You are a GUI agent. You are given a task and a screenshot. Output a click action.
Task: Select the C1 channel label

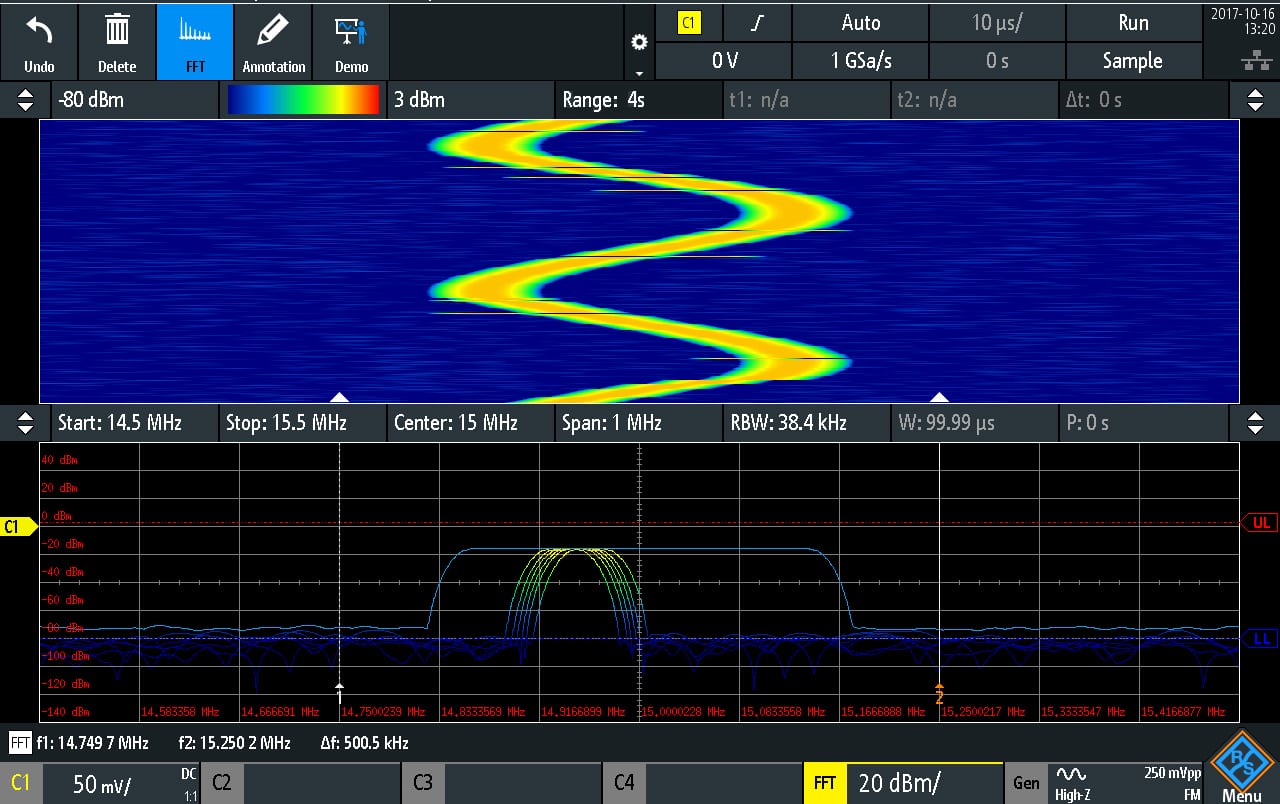pyautogui.click(x=20, y=783)
